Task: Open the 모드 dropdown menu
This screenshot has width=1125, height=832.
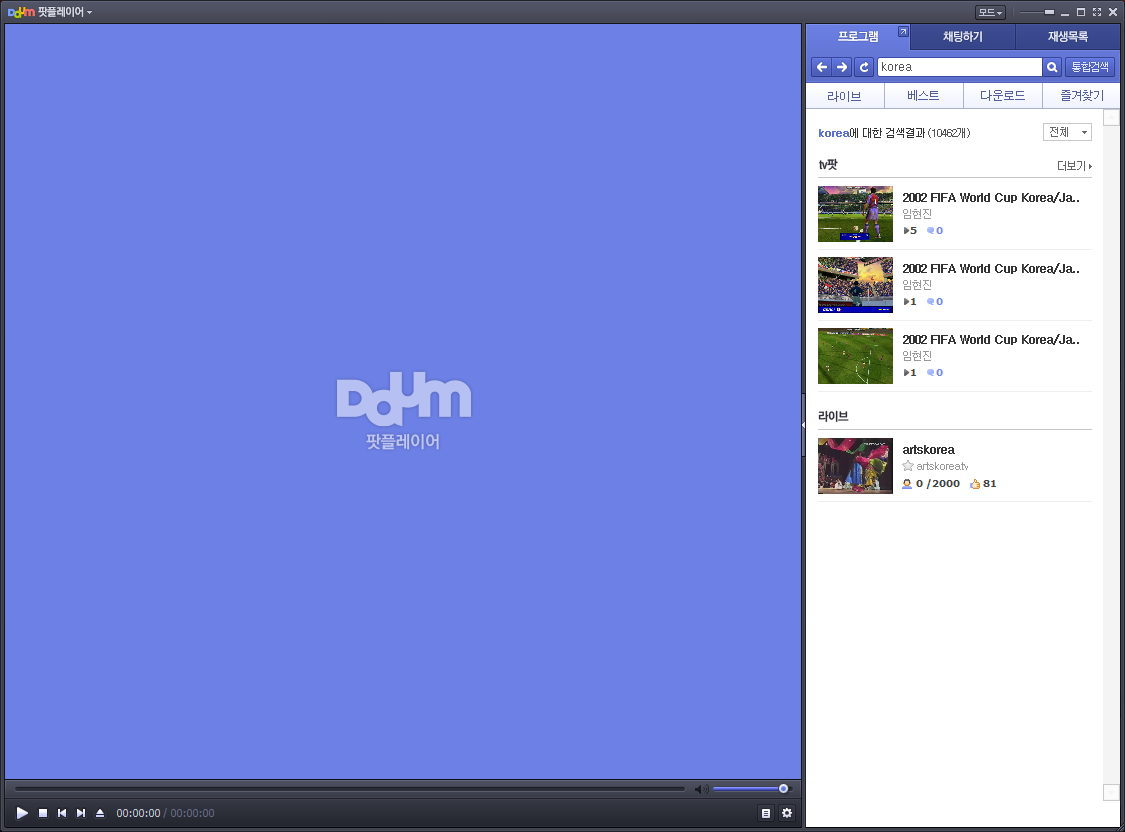Action: coord(990,12)
